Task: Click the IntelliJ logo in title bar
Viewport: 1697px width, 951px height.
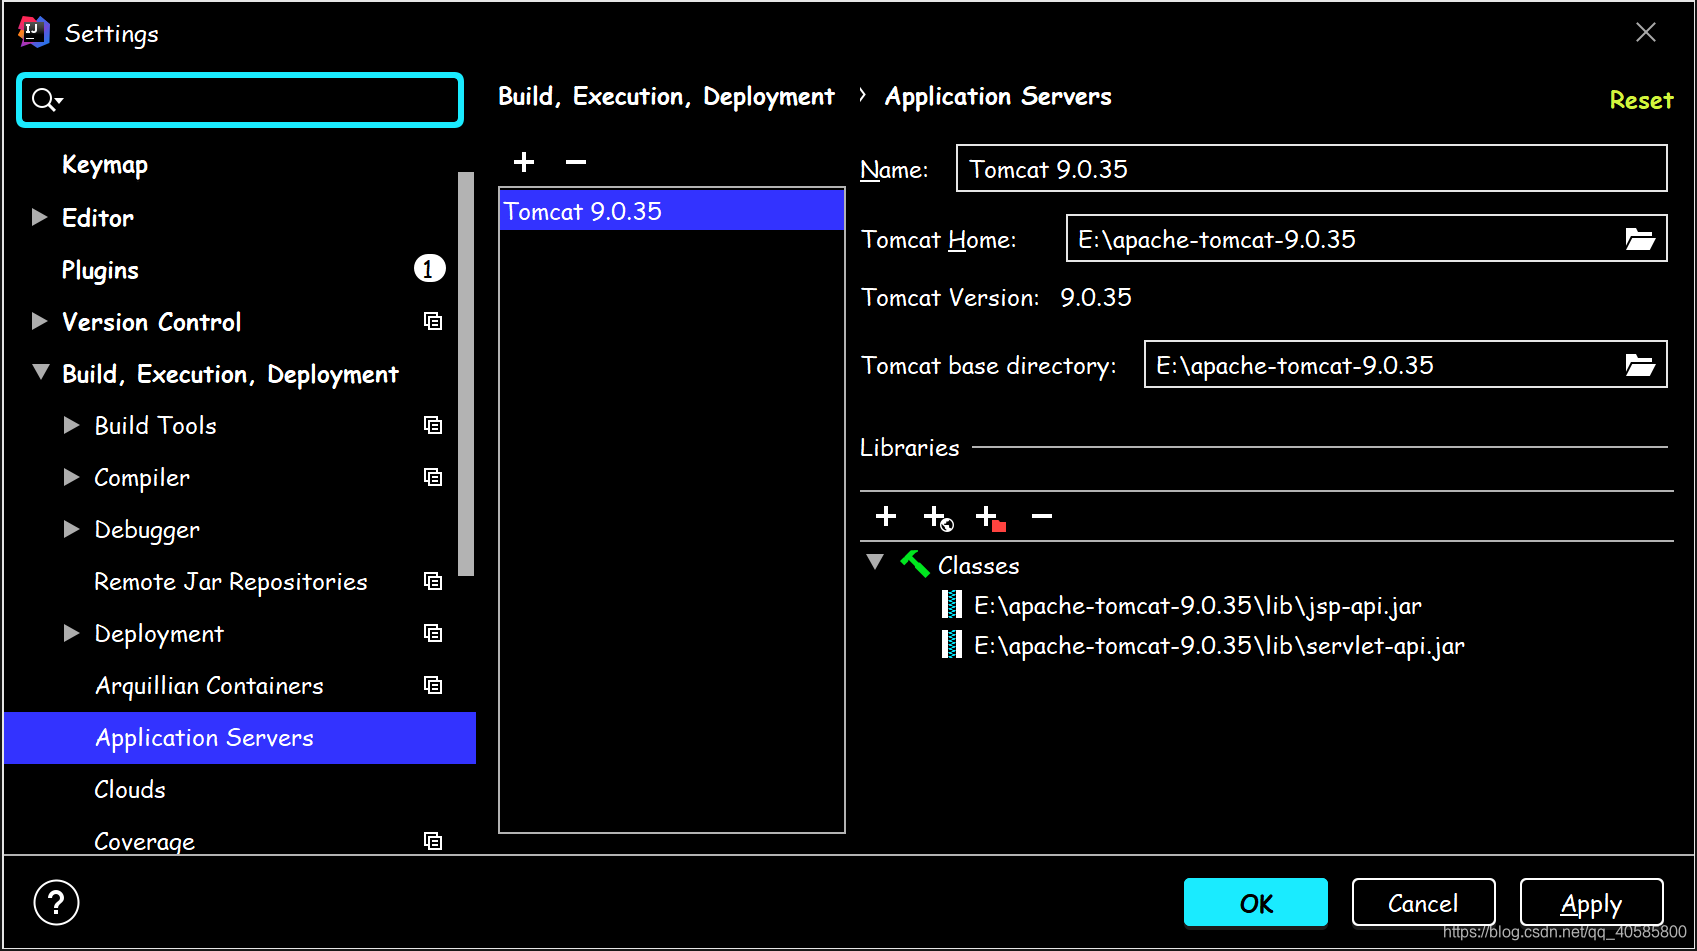Action: 33,32
